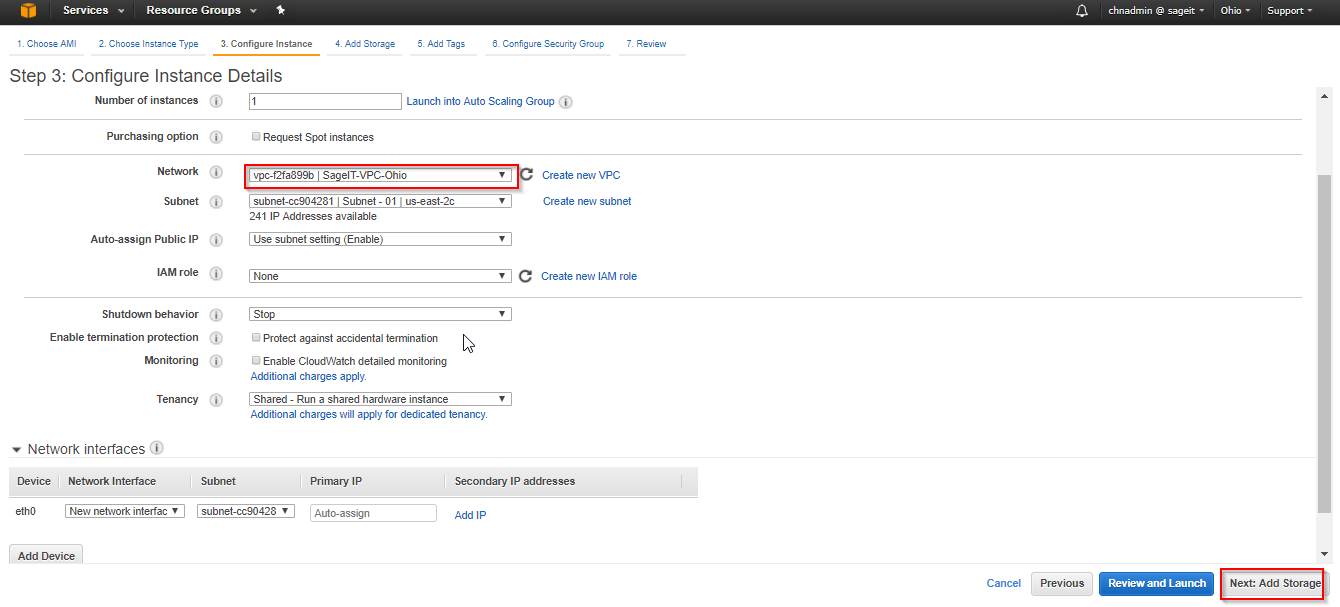Refresh the IAM role list
The image size is (1340, 607).
pyautogui.click(x=526, y=276)
